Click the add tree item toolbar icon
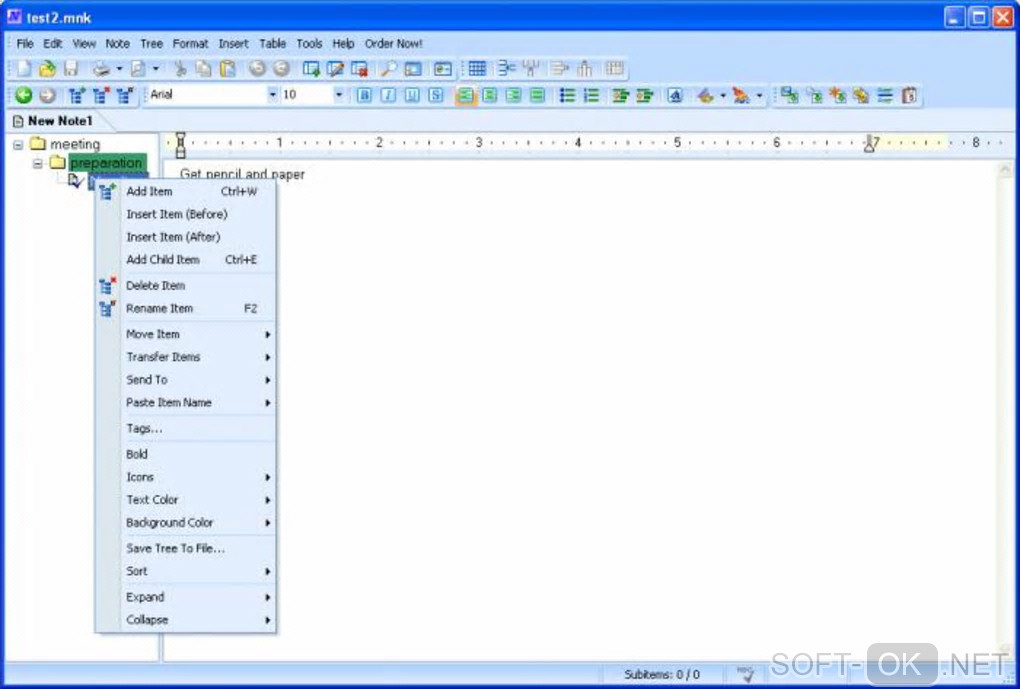This screenshot has height=689, width=1020. [77, 95]
